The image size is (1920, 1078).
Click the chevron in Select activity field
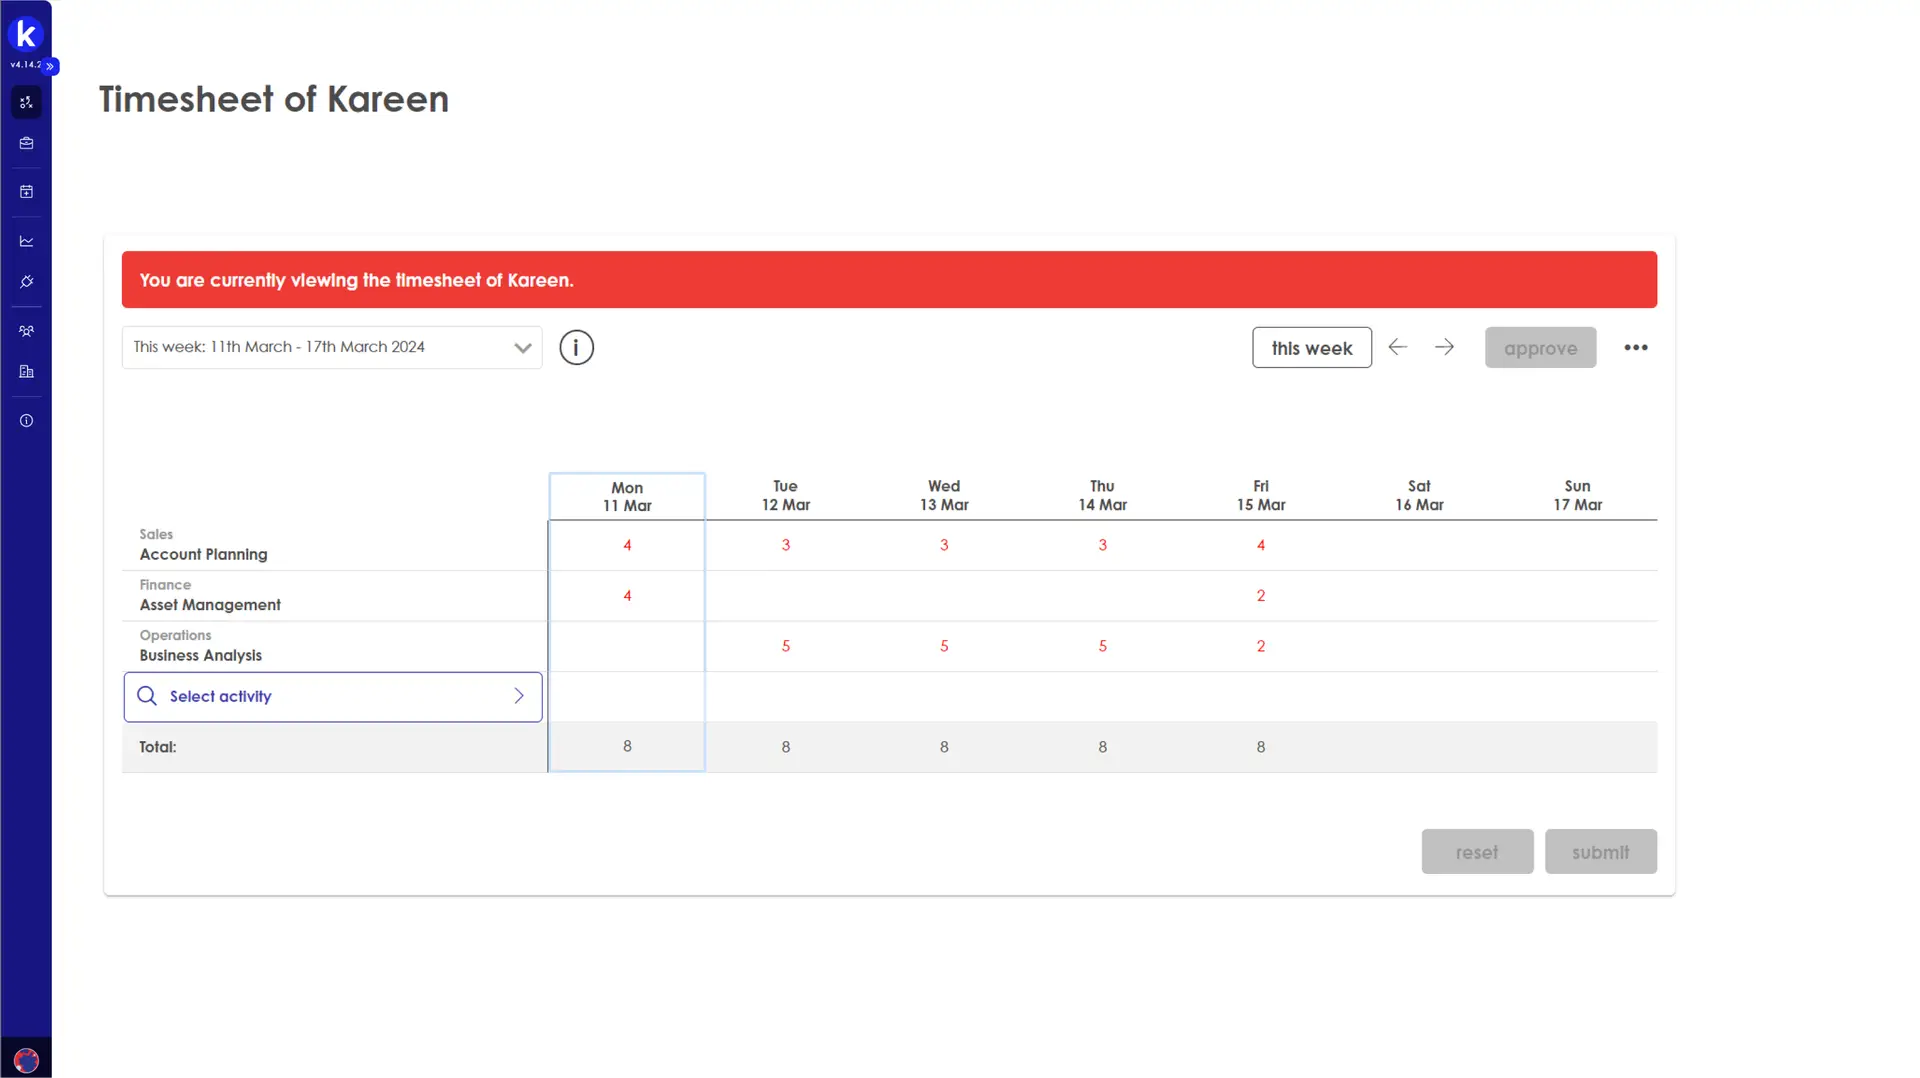(x=519, y=696)
